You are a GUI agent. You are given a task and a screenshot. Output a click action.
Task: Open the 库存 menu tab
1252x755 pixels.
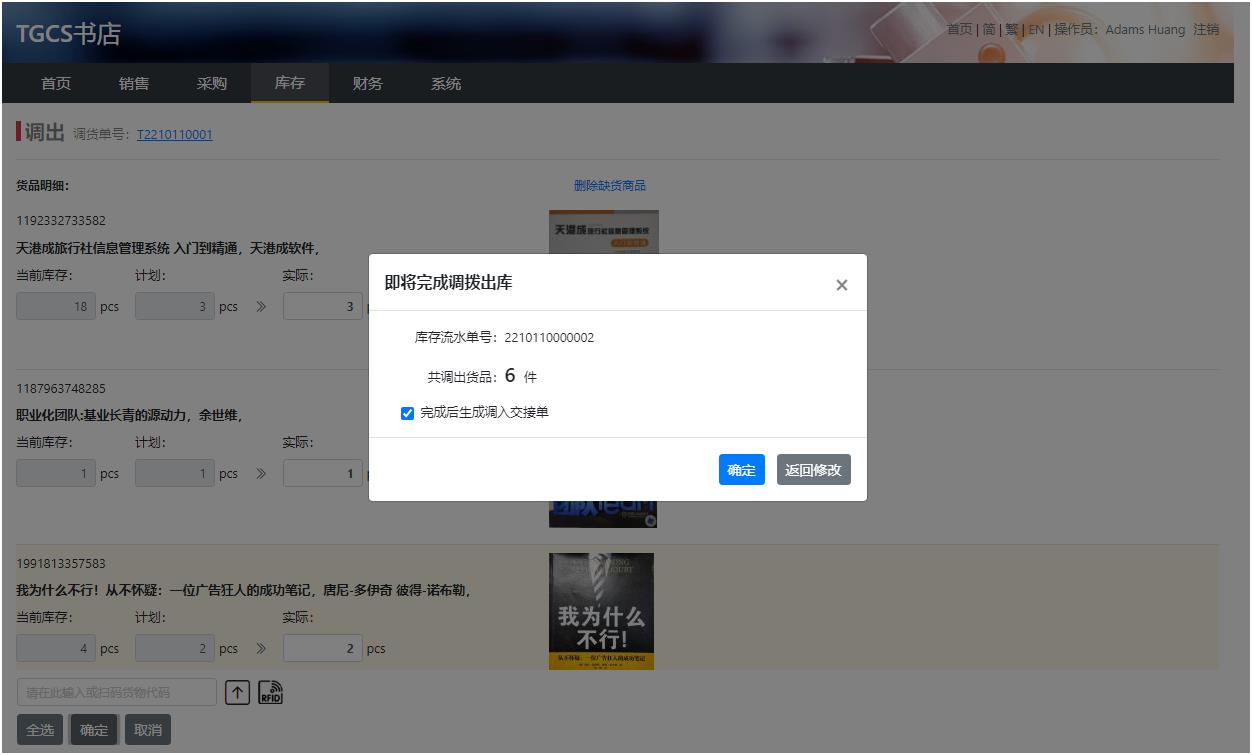point(290,83)
